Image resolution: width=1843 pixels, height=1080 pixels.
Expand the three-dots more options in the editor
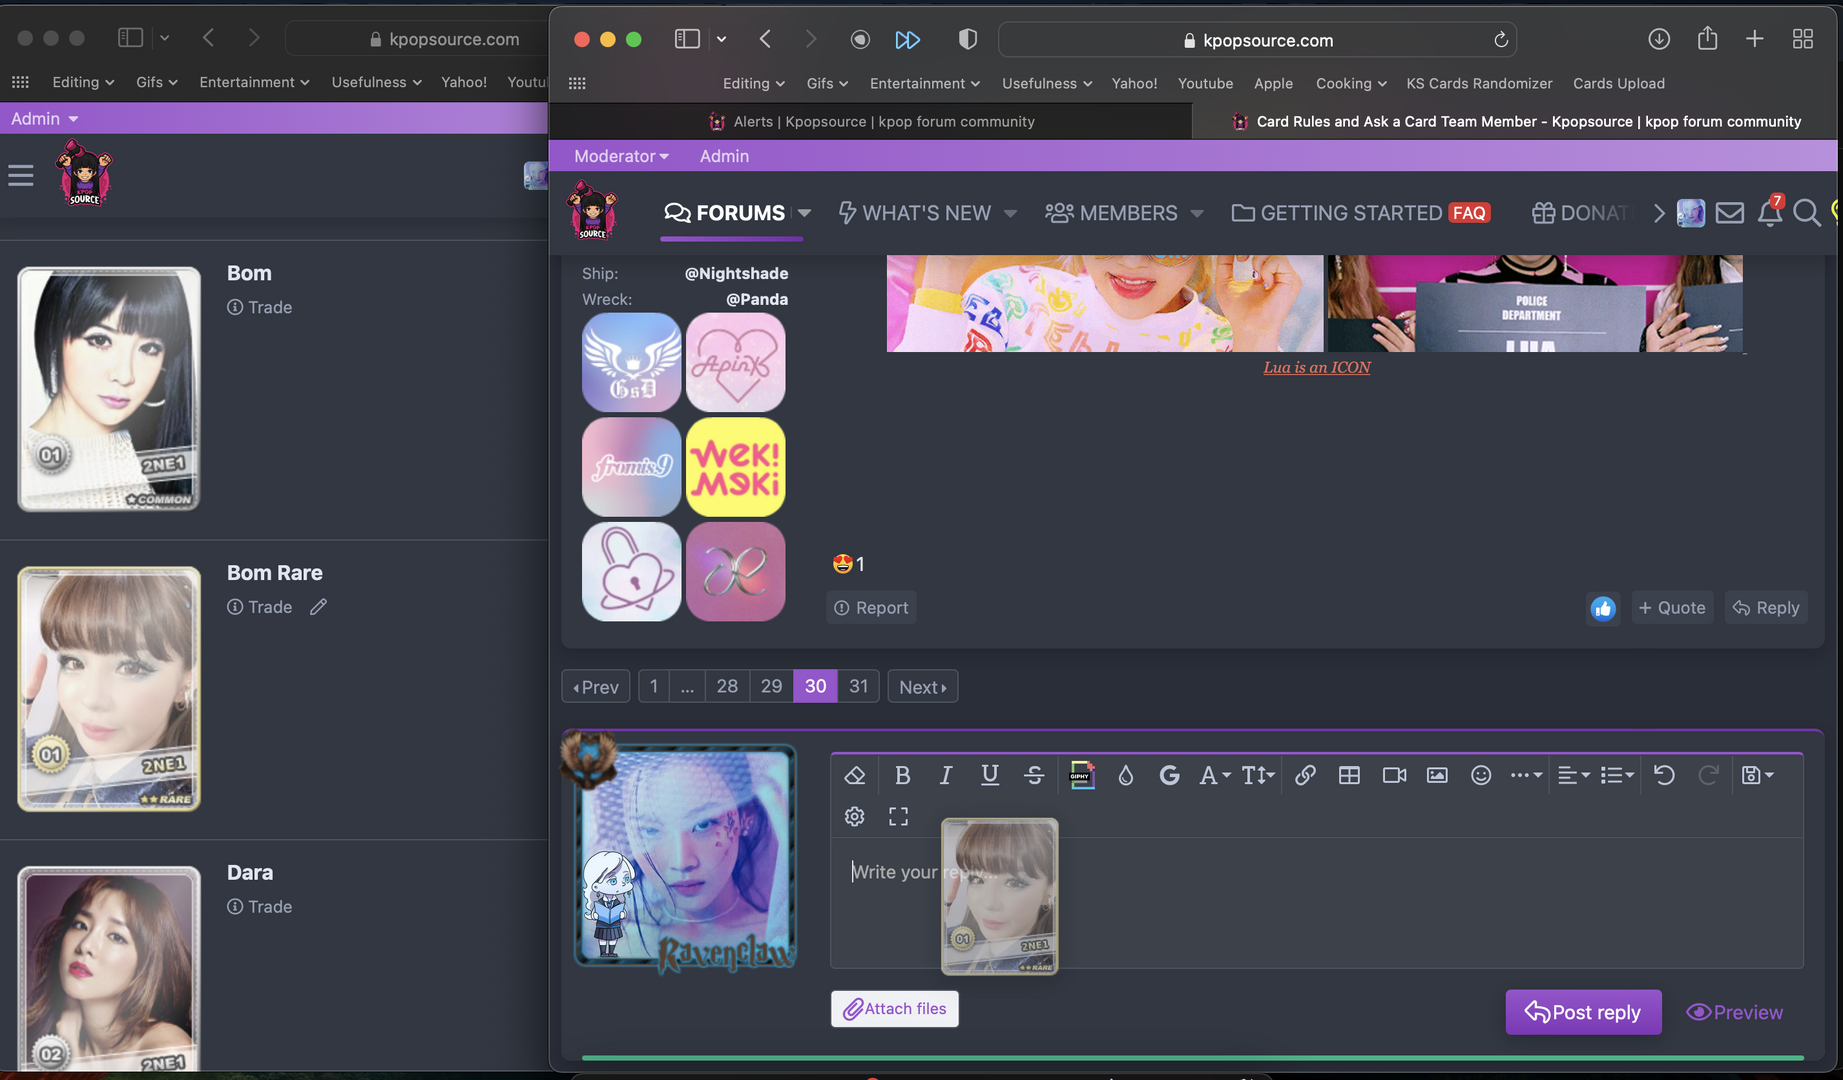point(1526,775)
